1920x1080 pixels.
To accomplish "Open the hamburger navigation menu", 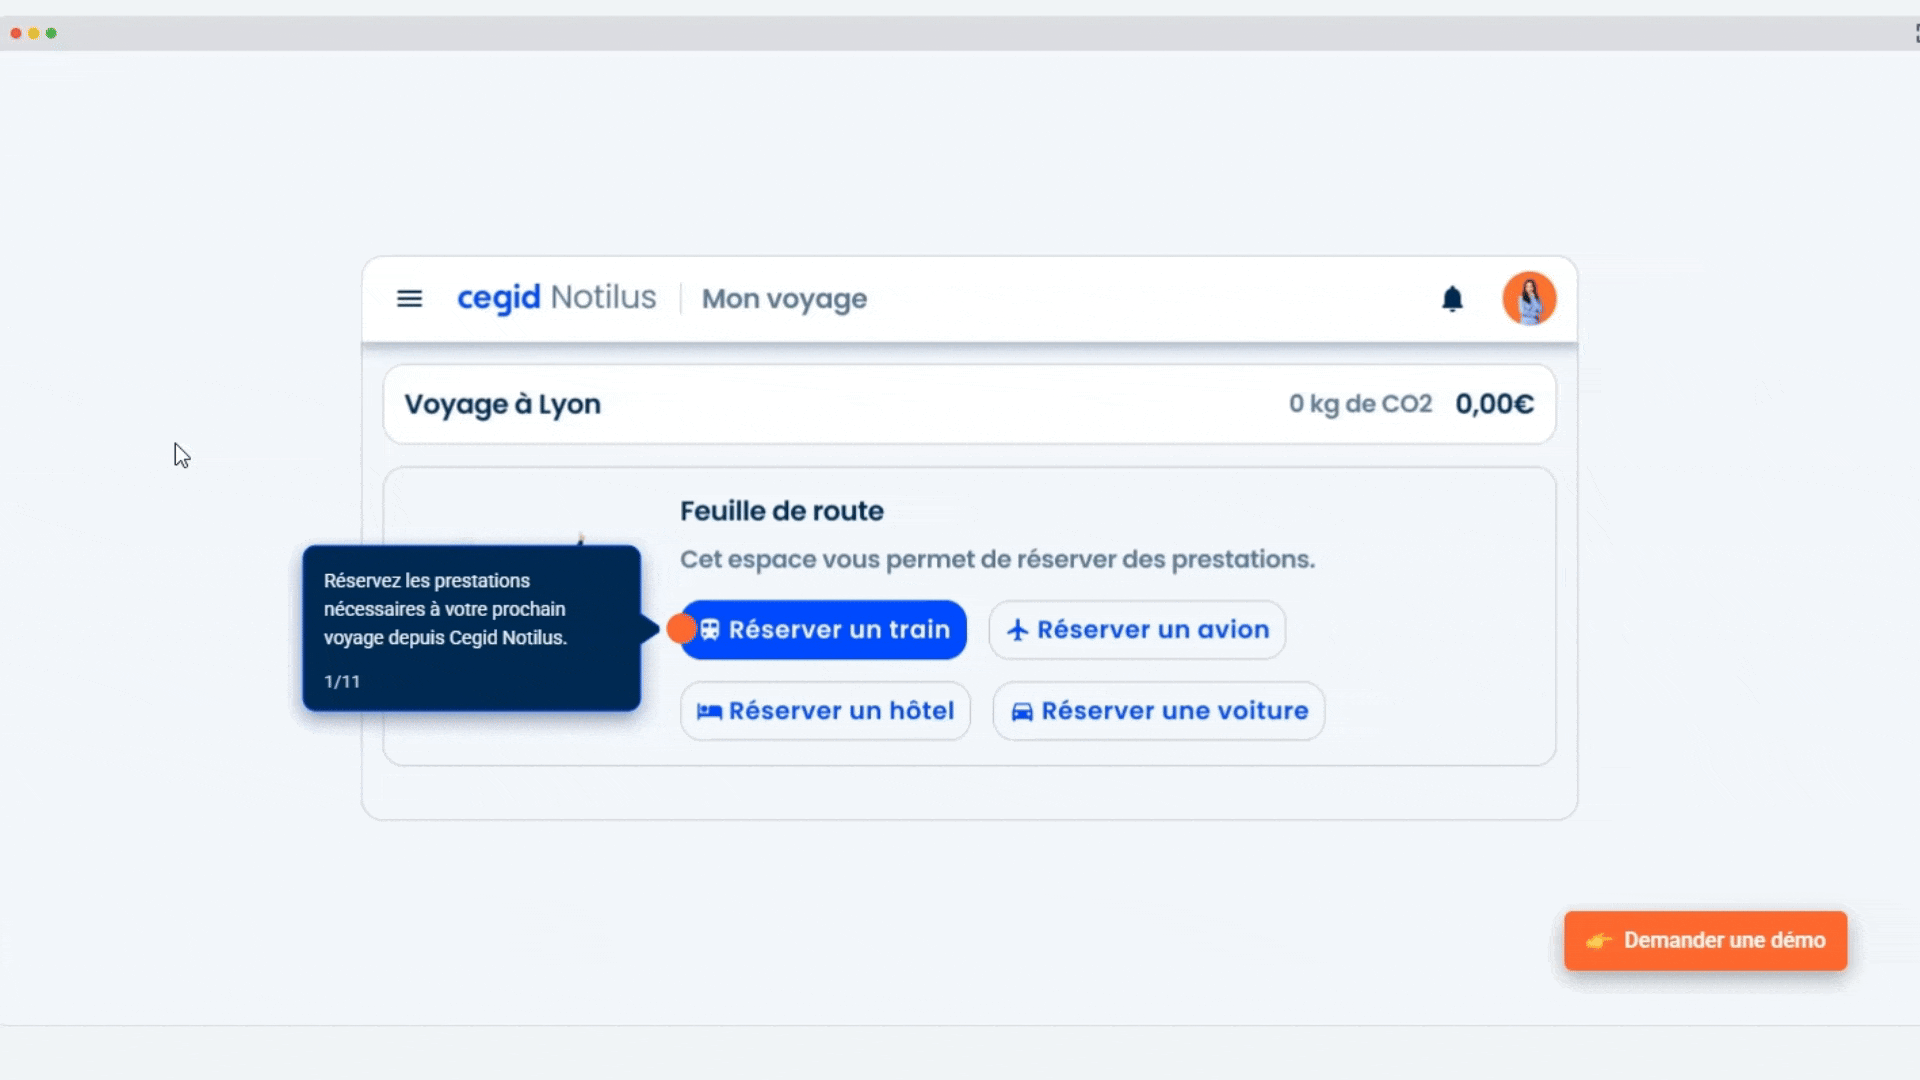I will (x=409, y=299).
